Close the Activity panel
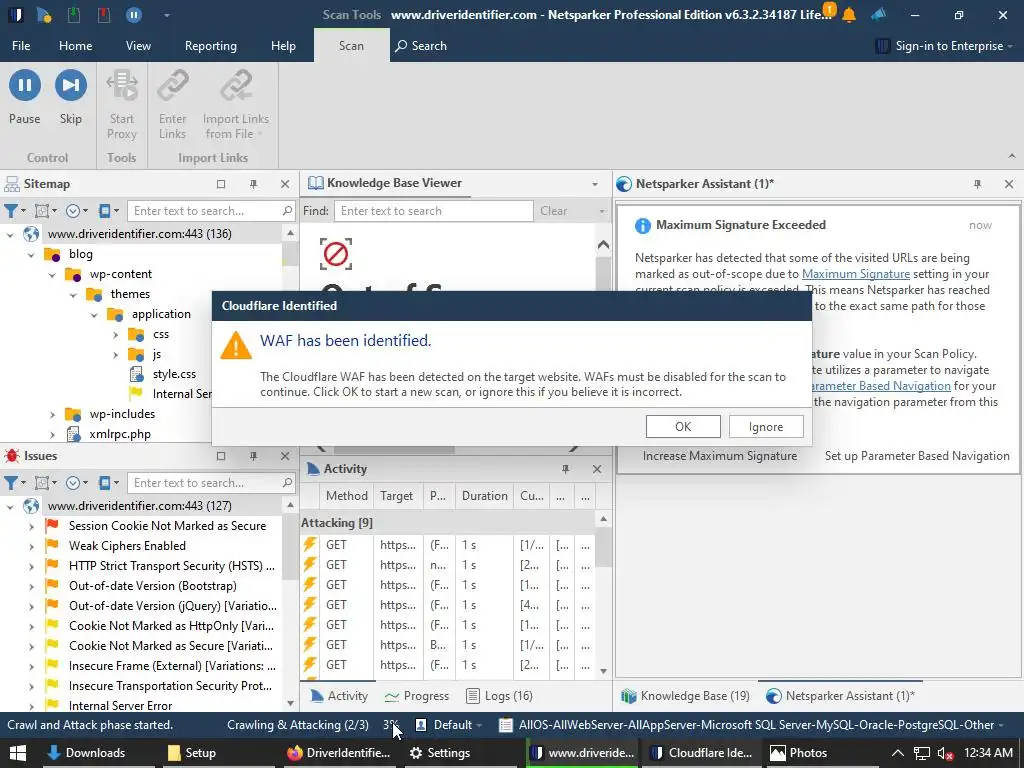Image resolution: width=1024 pixels, height=768 pixels. (597, 469)
